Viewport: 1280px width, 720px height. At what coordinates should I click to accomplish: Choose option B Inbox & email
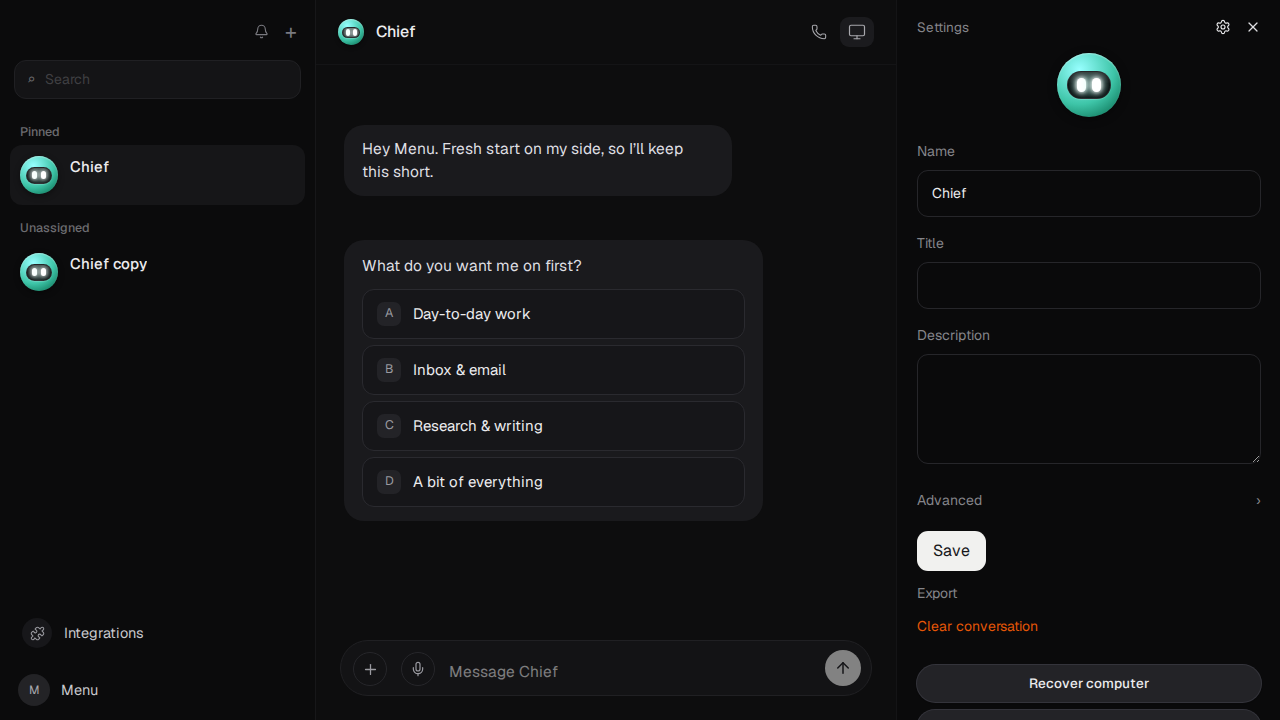click(x=553, y=370)
